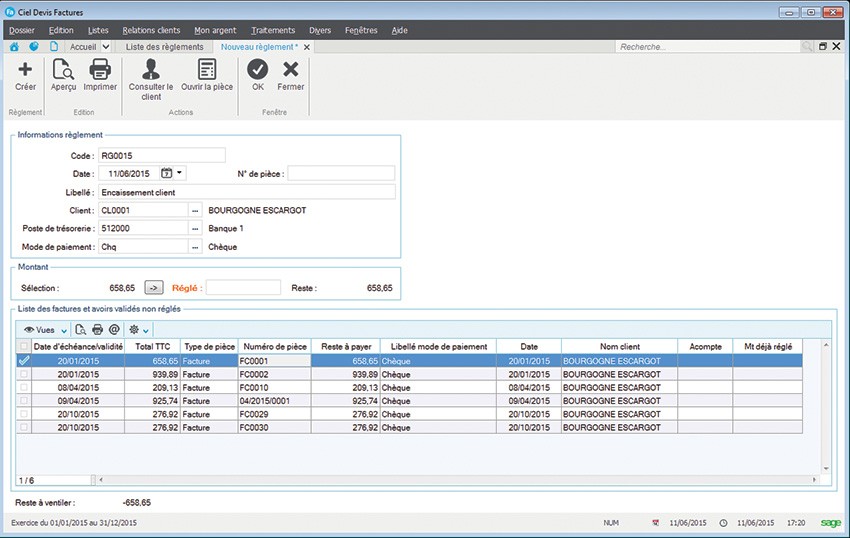Open Consulter le client
Viewport: 850px width, 538px height.
click(151, 70)
